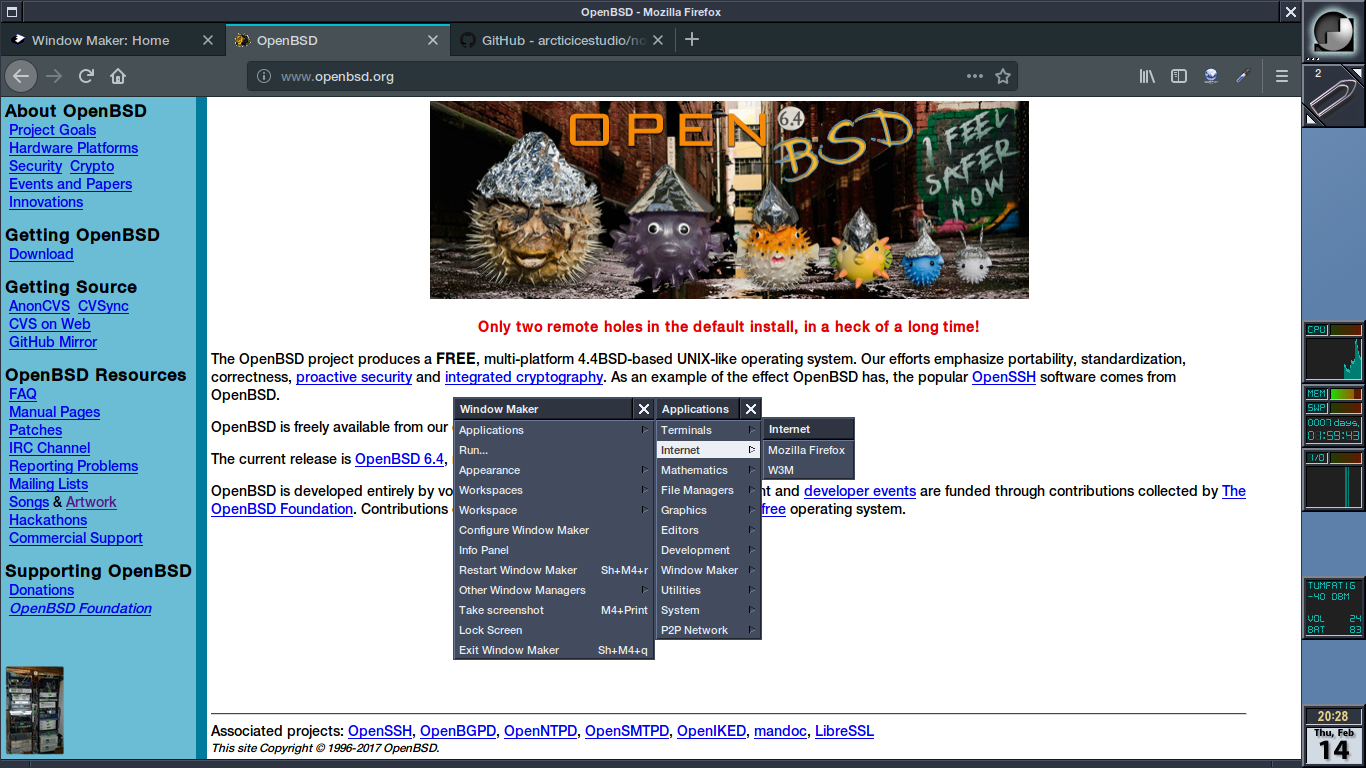Screen dimensions: 1366x768
Task: Click the server rack thumbnail image
Action: [x=35, y=710]
